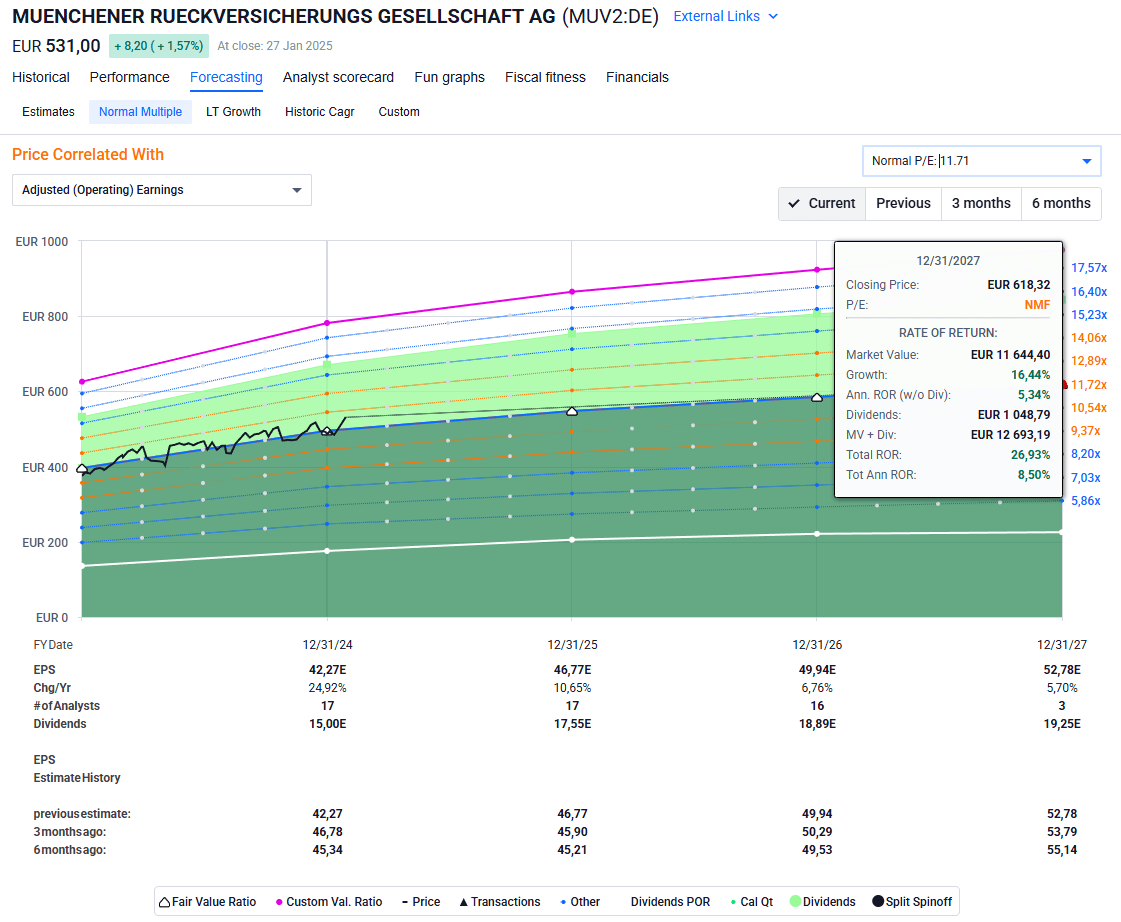Enable the 6 months comparison view
Image resolution: width=1121 pixels, height=922 pixels.
1060,203
